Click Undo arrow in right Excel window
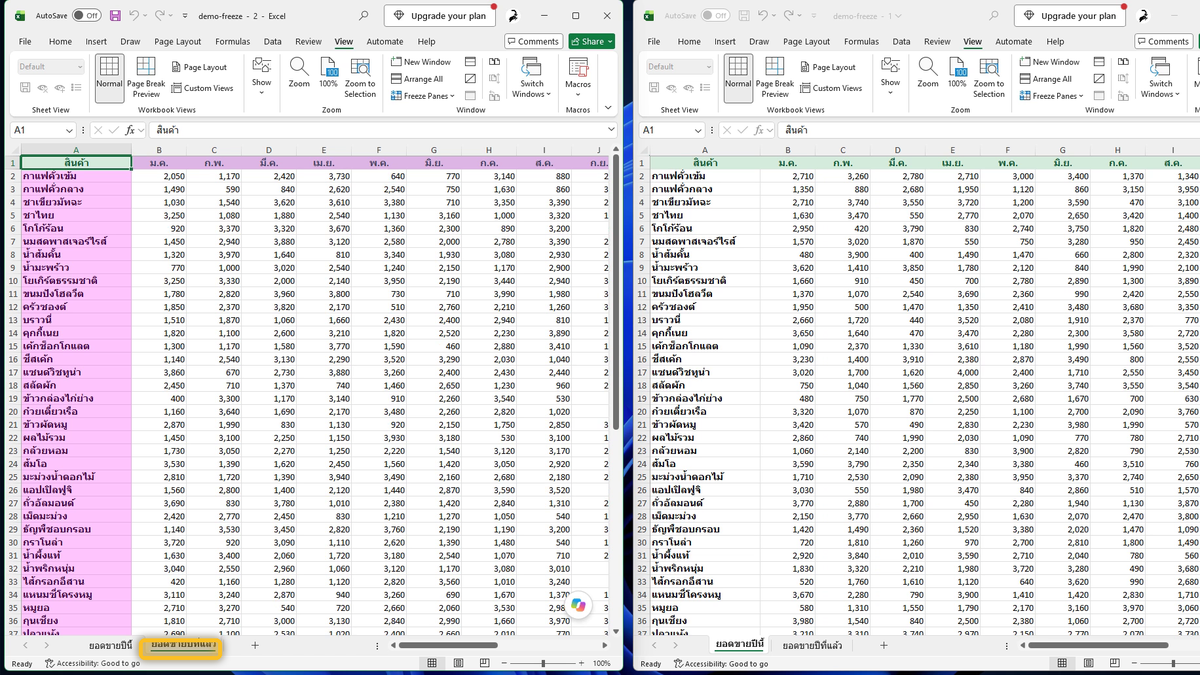Viewport: 1200px width, 675px height. tap(763, 16)
